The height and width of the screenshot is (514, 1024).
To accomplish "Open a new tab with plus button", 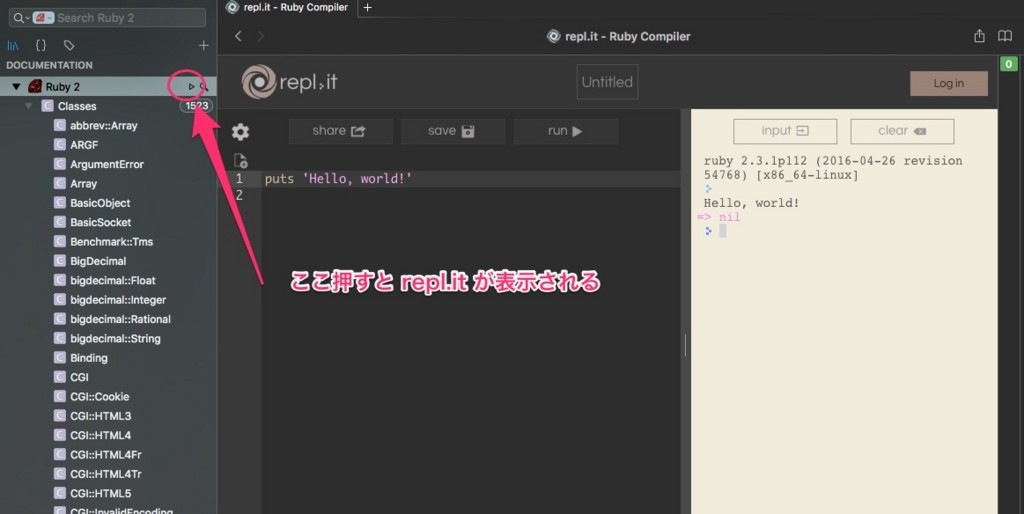I will [367, 7].
